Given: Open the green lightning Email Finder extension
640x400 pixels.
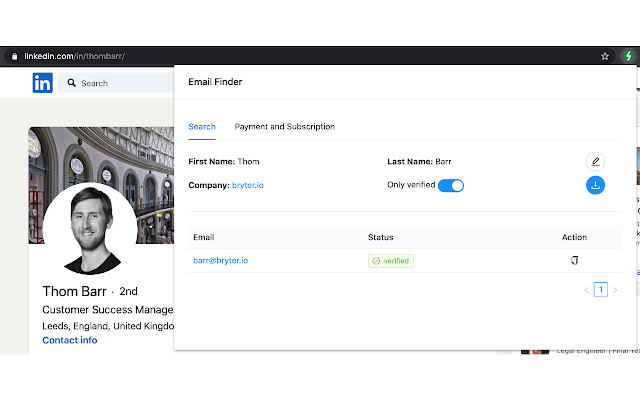Looking at the screenshot, I should (x=629, y=56).
